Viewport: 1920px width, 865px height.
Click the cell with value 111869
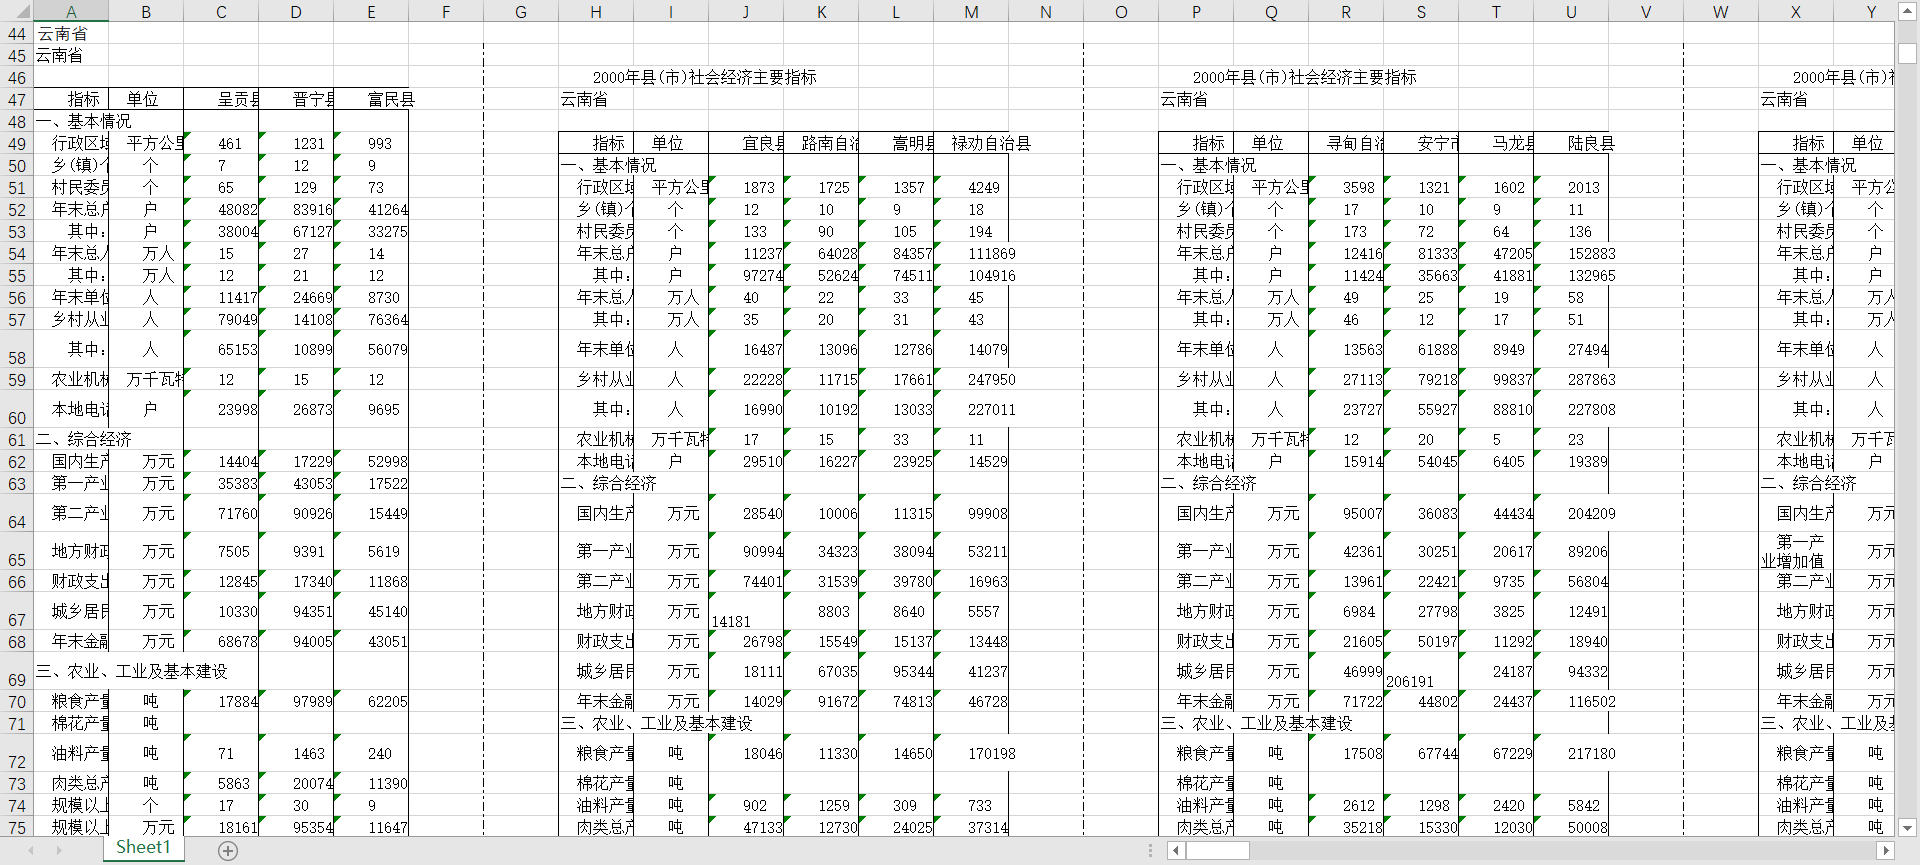(x=971, y=253)
